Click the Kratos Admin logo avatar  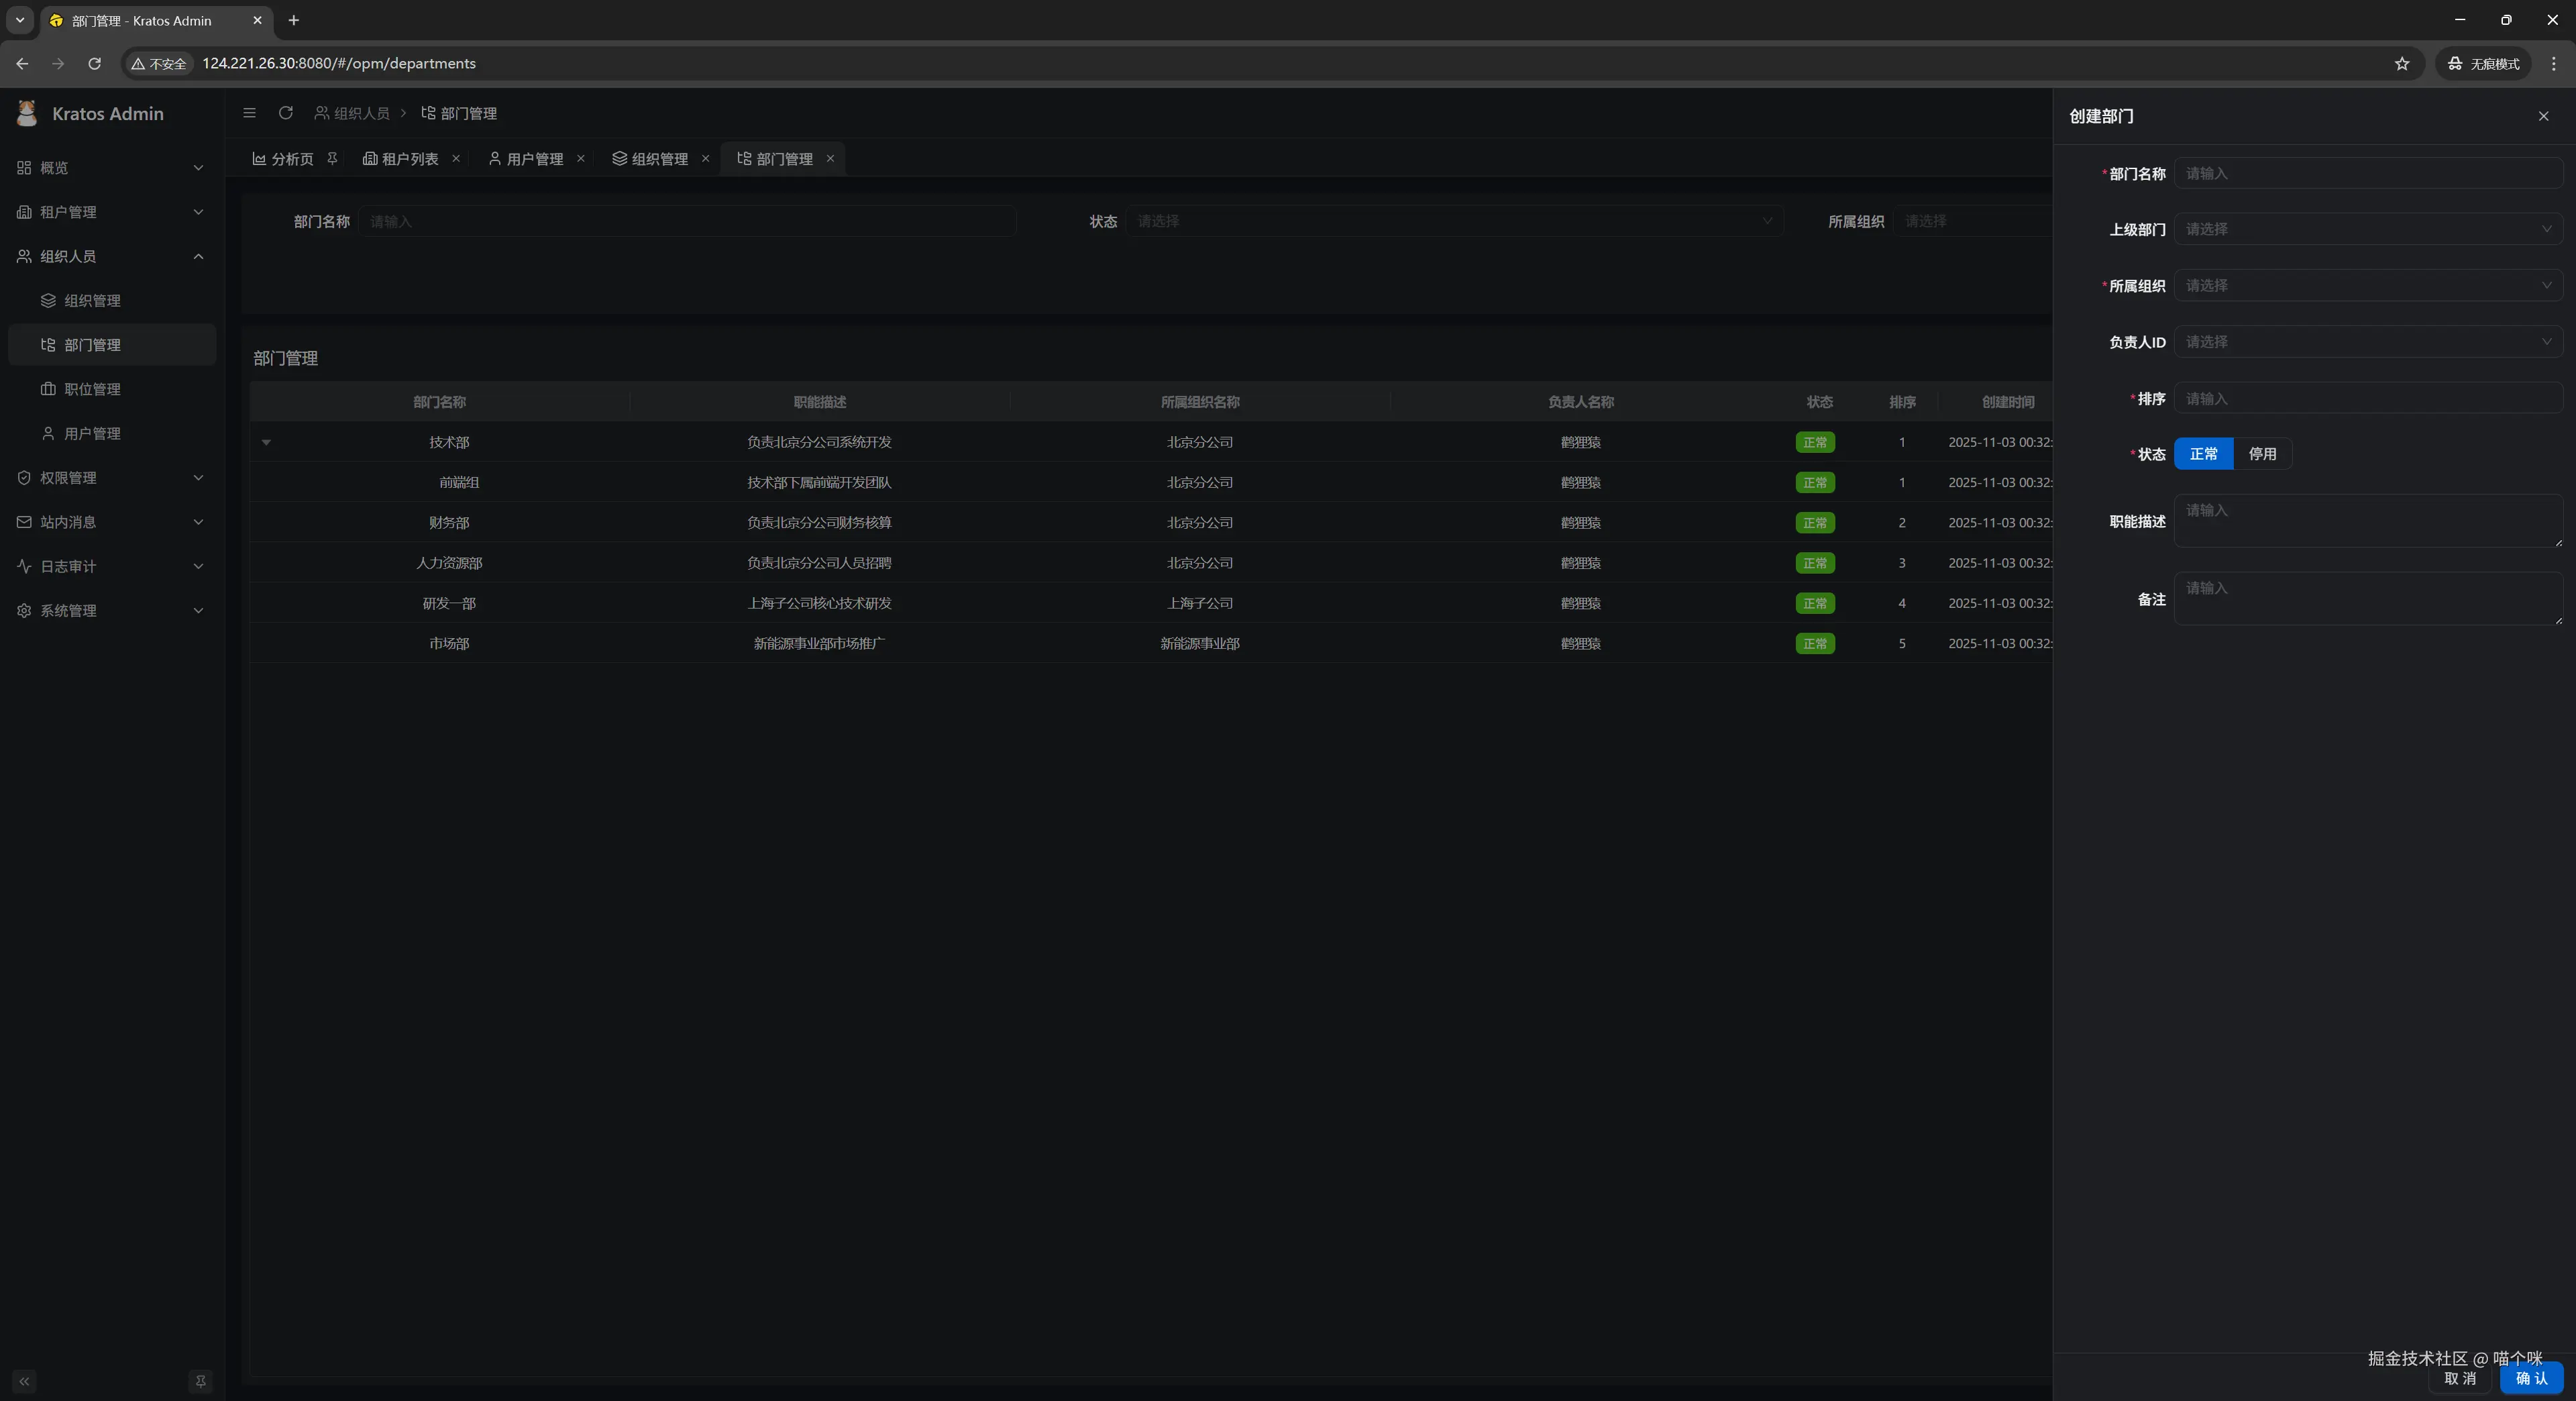(x=27, y=113)
